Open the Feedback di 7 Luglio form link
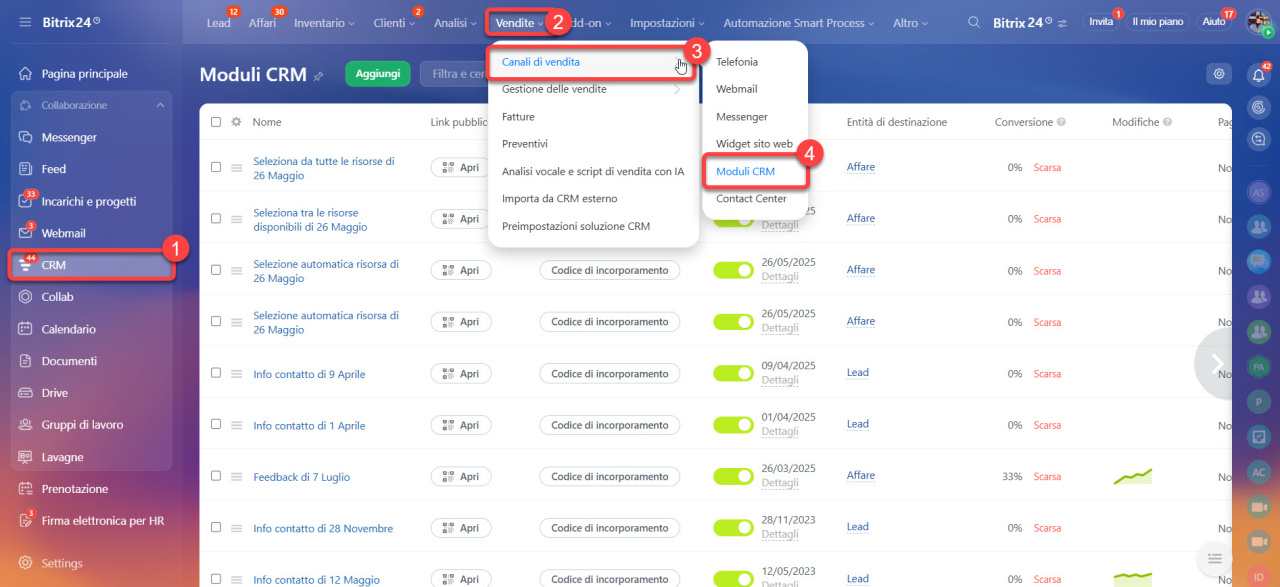The height and width of the screenshot is (587, 1280). point(302,477)
